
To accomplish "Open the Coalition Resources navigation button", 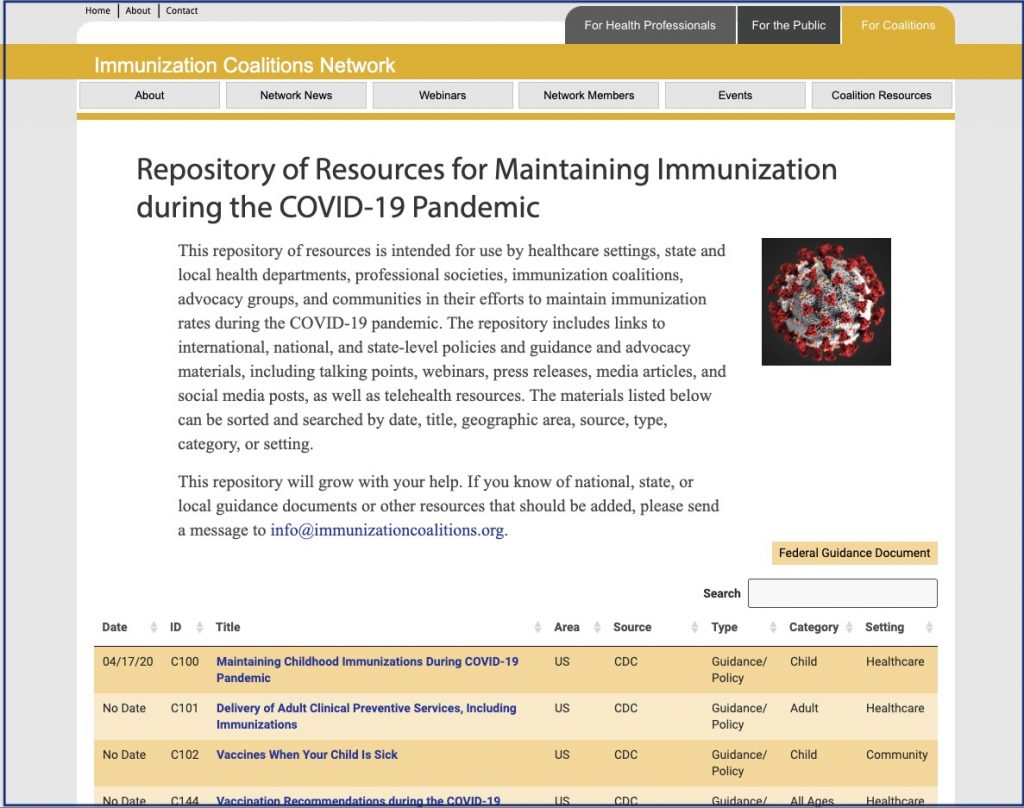I will click(881, 95).
